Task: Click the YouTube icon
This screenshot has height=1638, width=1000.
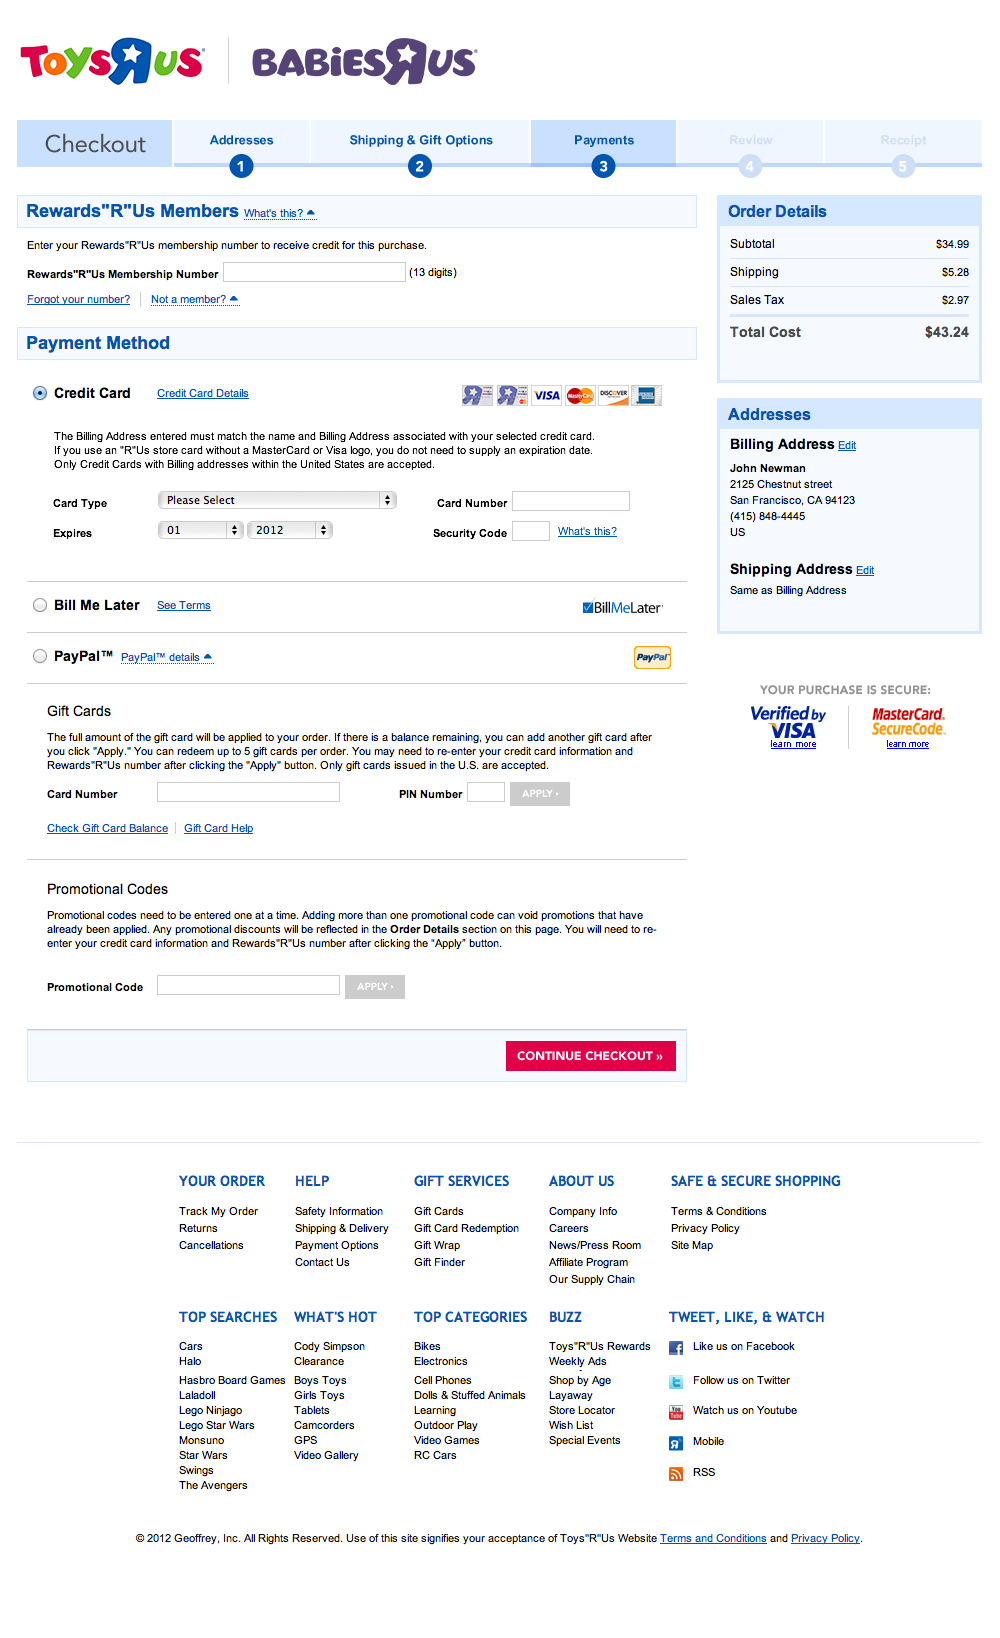Action: tap(677, 1411)
